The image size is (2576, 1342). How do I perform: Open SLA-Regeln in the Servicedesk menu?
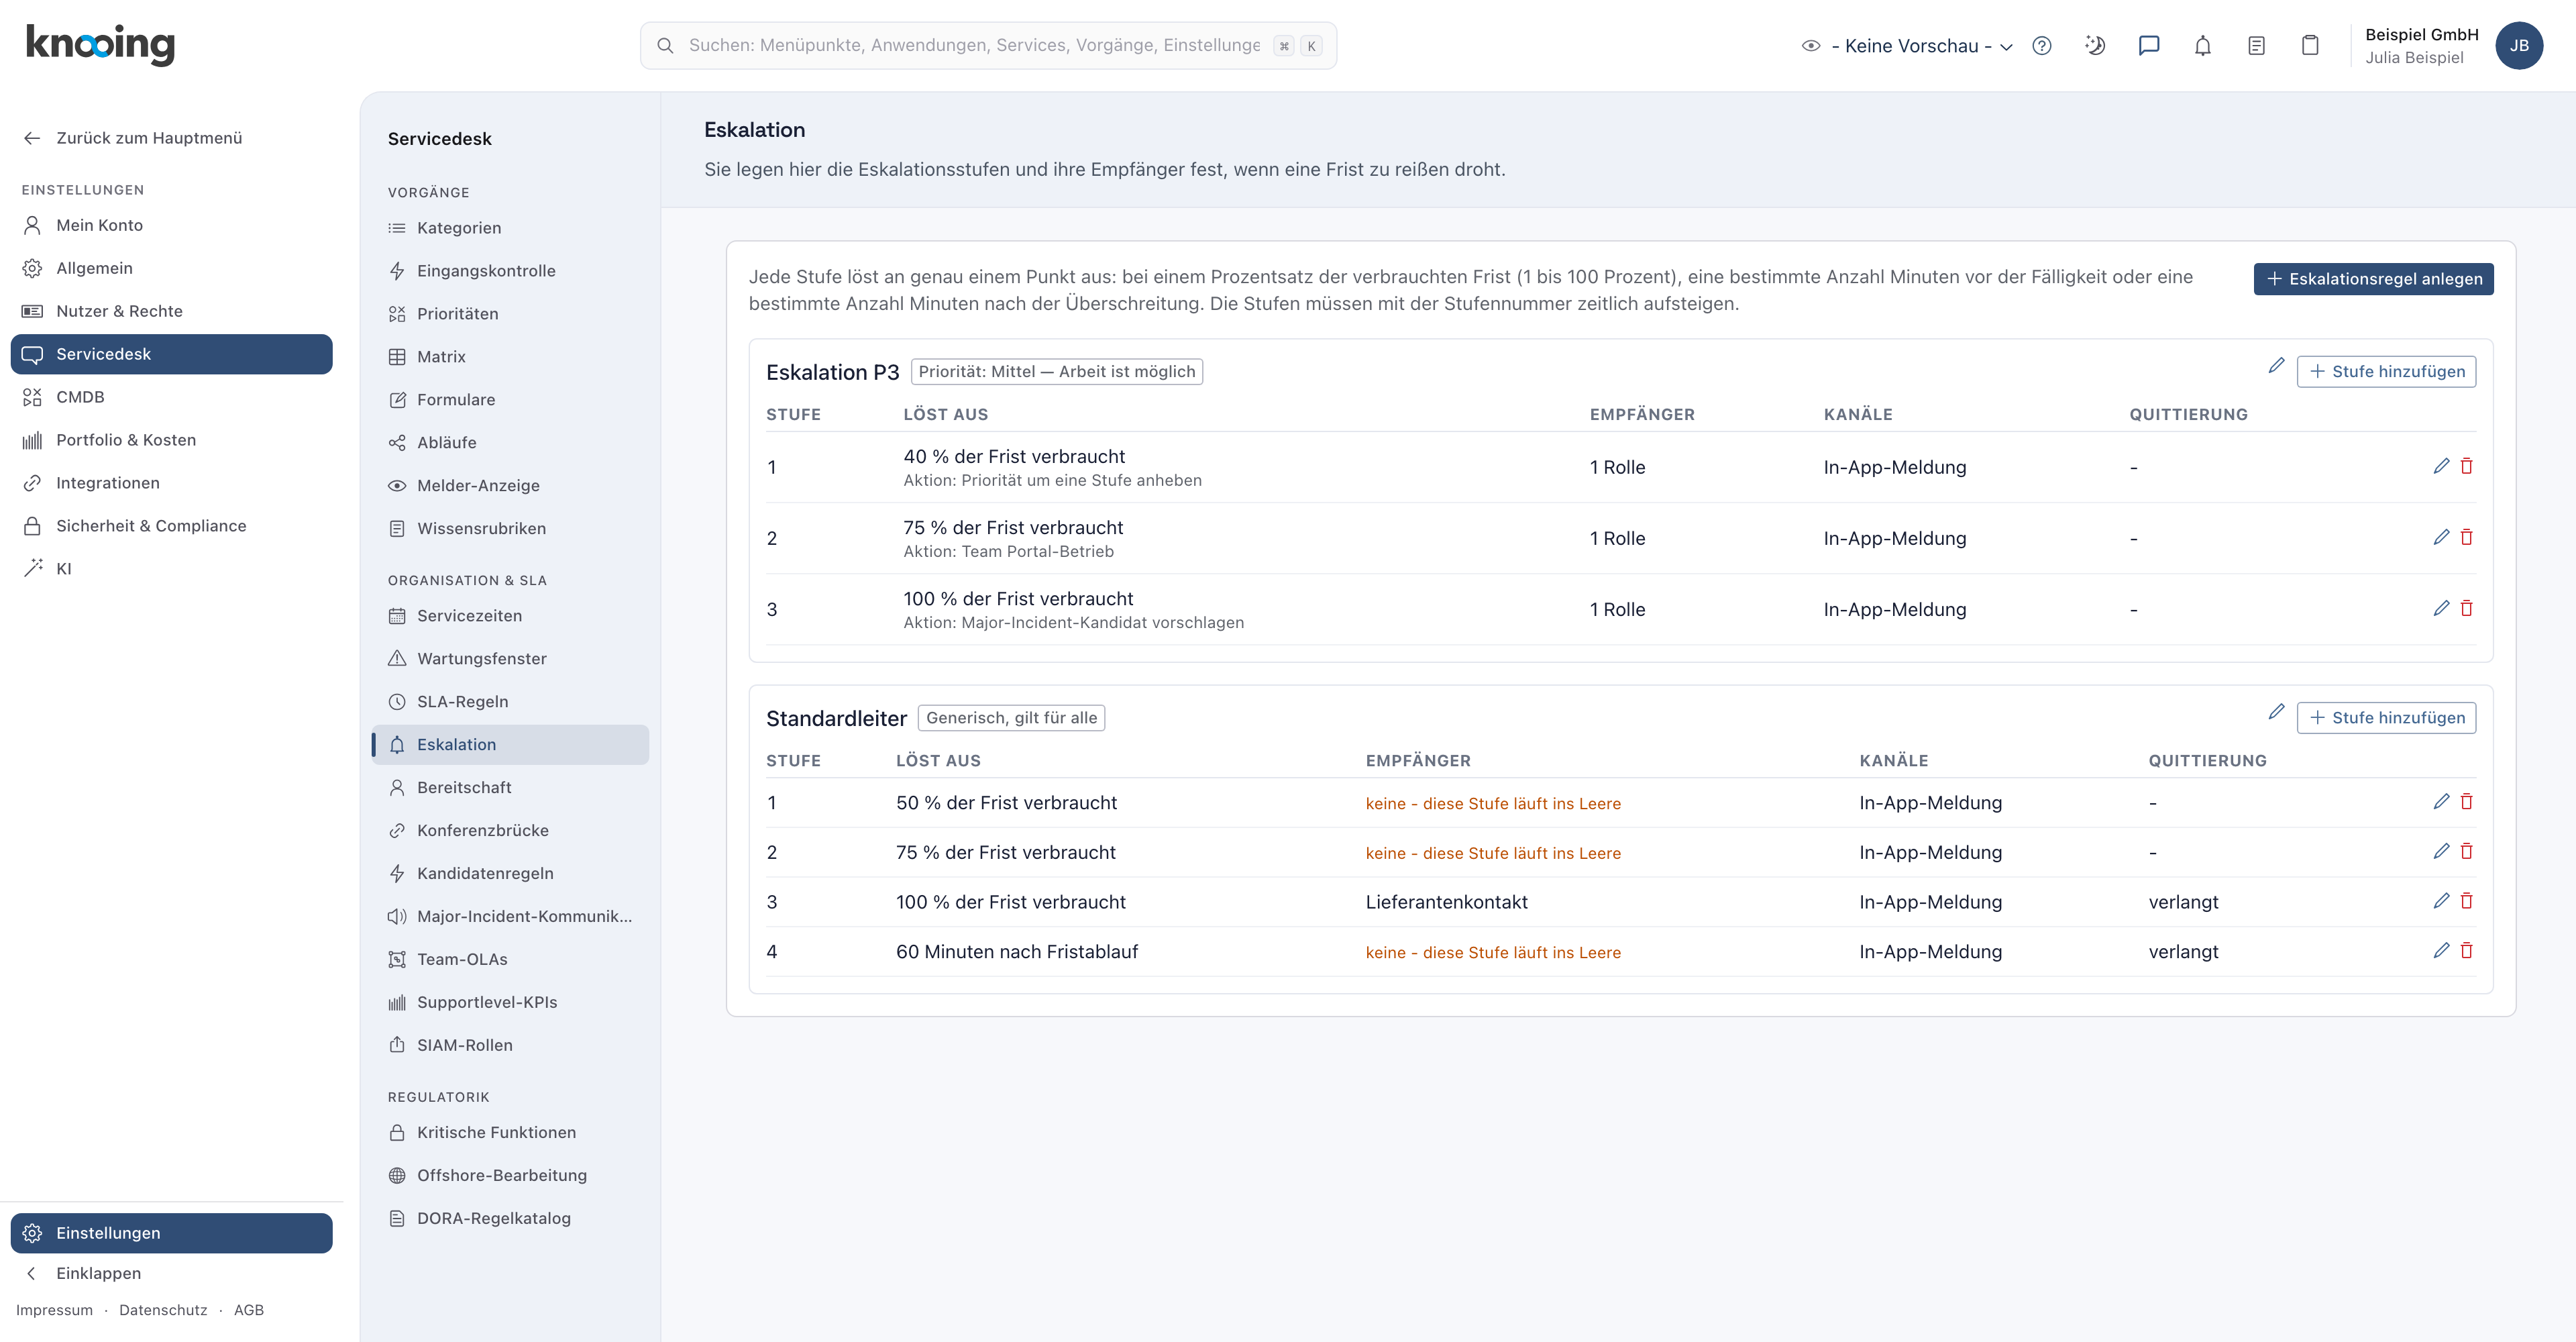click(462, 702)
